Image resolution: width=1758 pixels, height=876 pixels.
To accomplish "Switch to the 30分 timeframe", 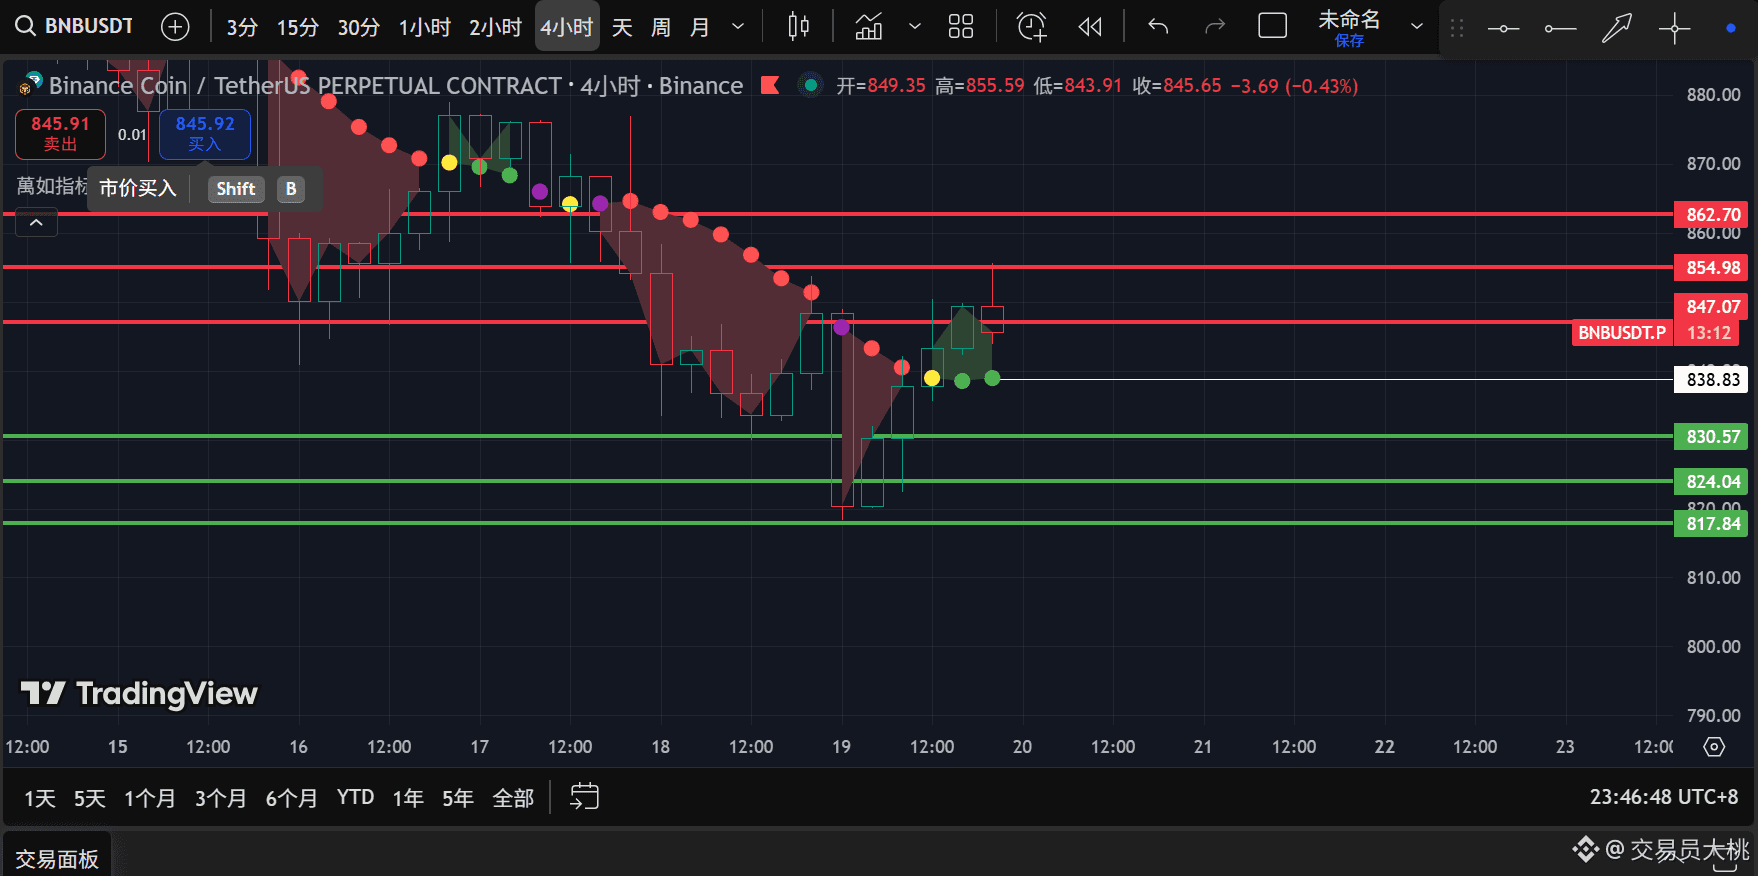I will (x=359, y=27).
